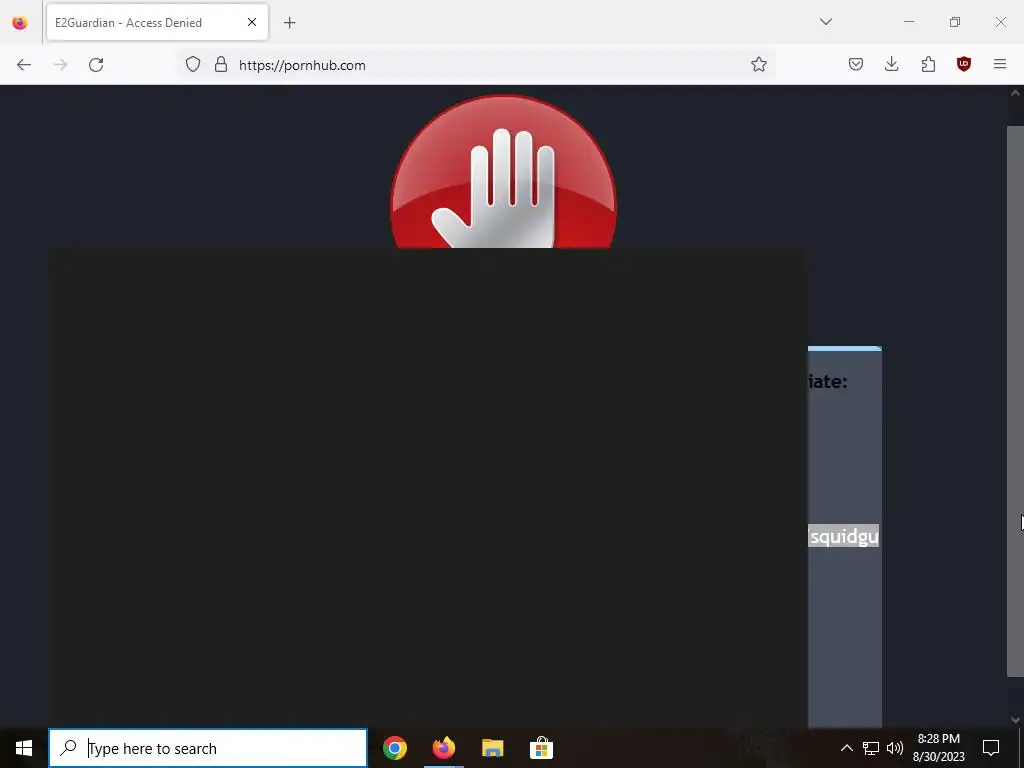Go back to the previous page
Image resolution: width=1024 pixels, height=768 pixels.
click(24, 65)
